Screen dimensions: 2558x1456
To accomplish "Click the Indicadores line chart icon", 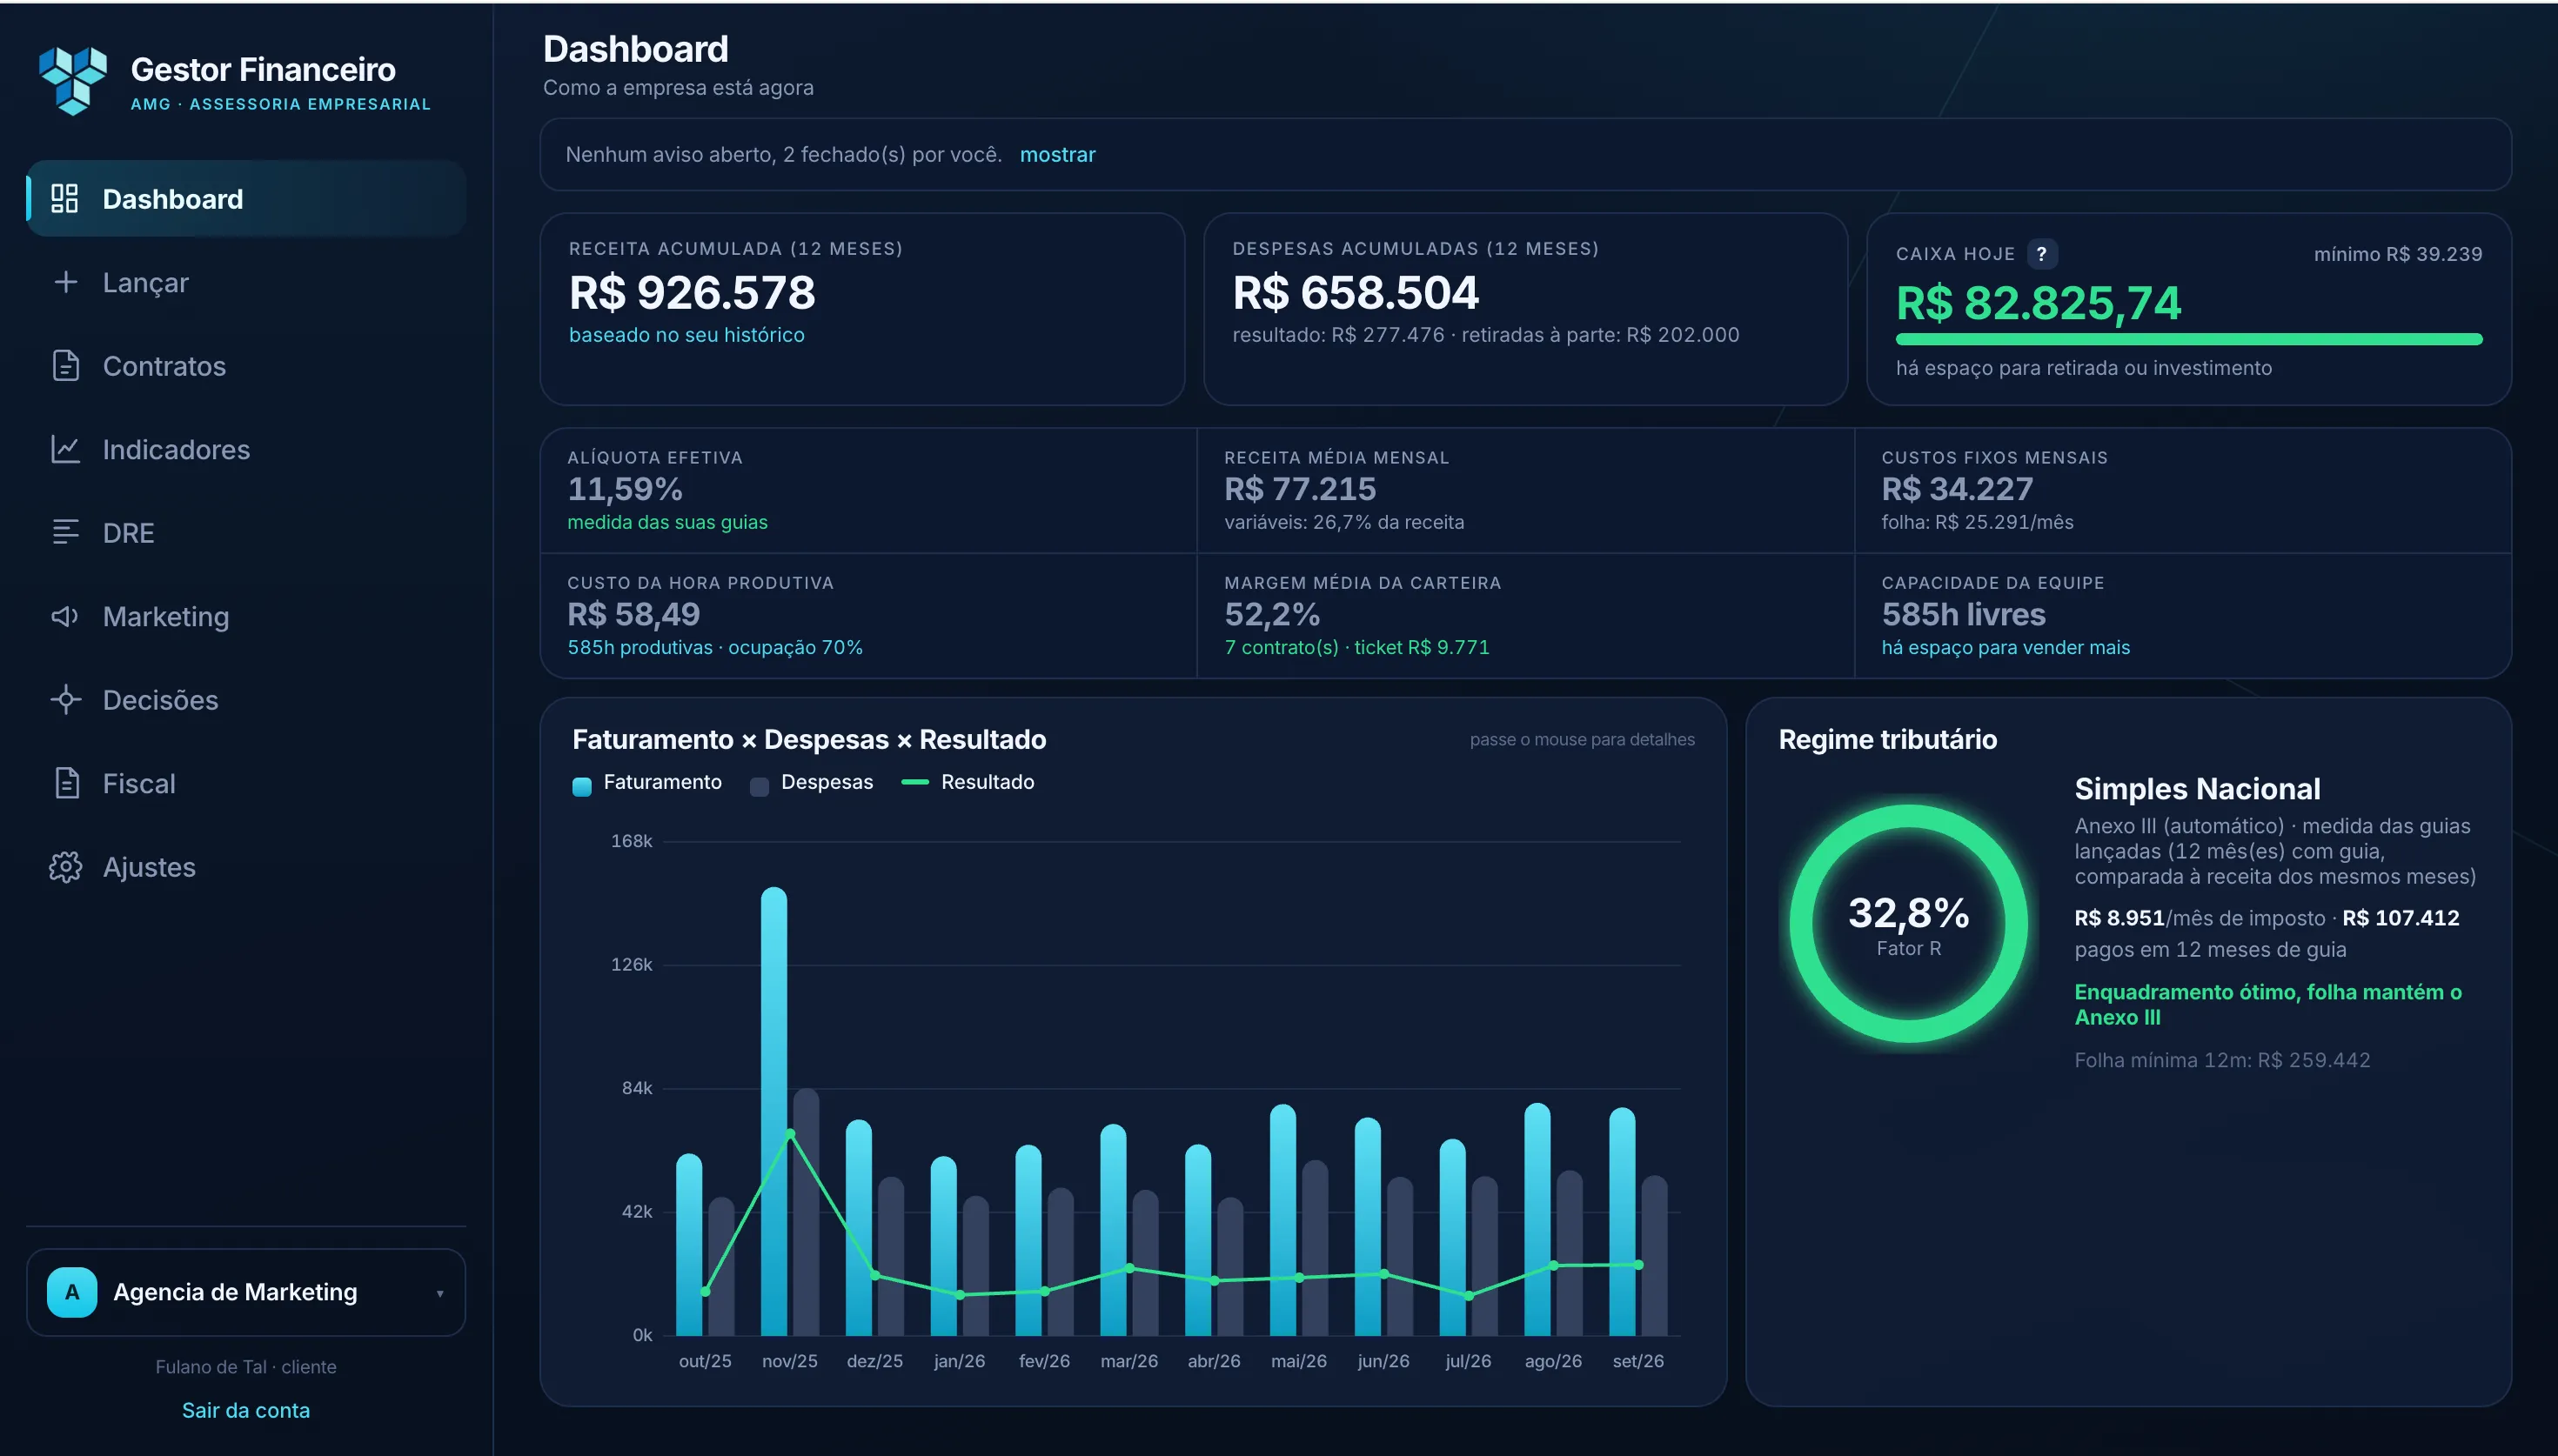I will pos(65,449).
